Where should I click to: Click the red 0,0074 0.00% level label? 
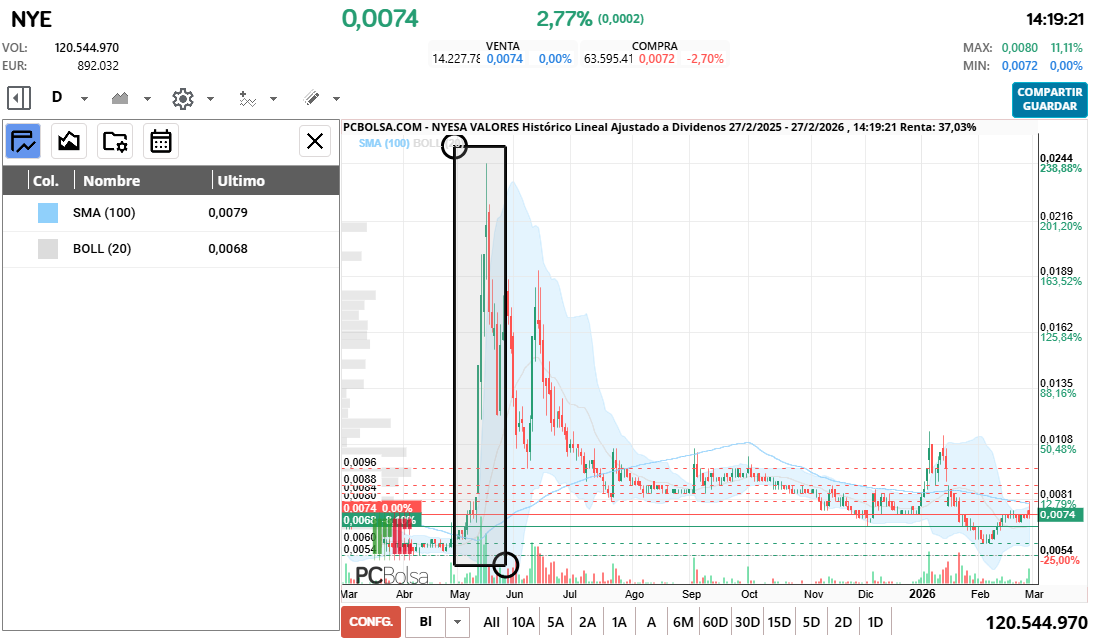pos(382,508)
